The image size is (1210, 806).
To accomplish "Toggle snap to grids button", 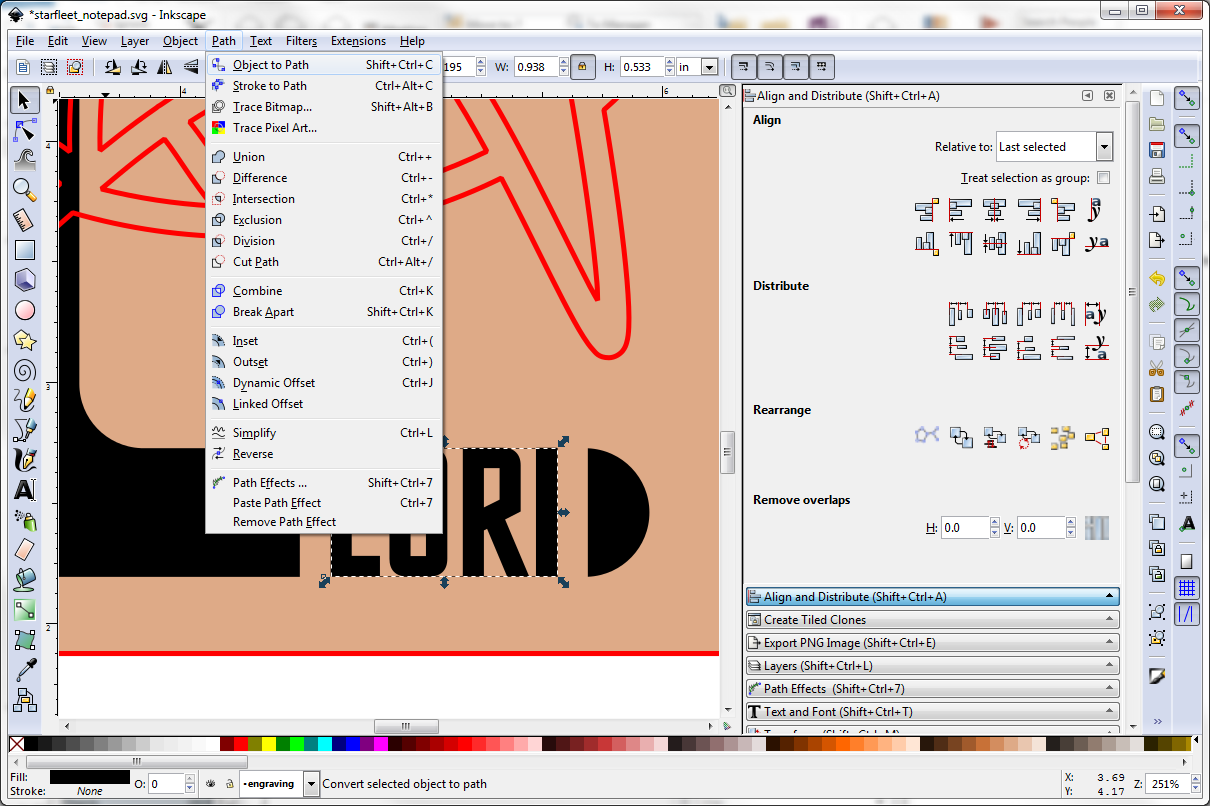I will click(x=1187, y=588).
